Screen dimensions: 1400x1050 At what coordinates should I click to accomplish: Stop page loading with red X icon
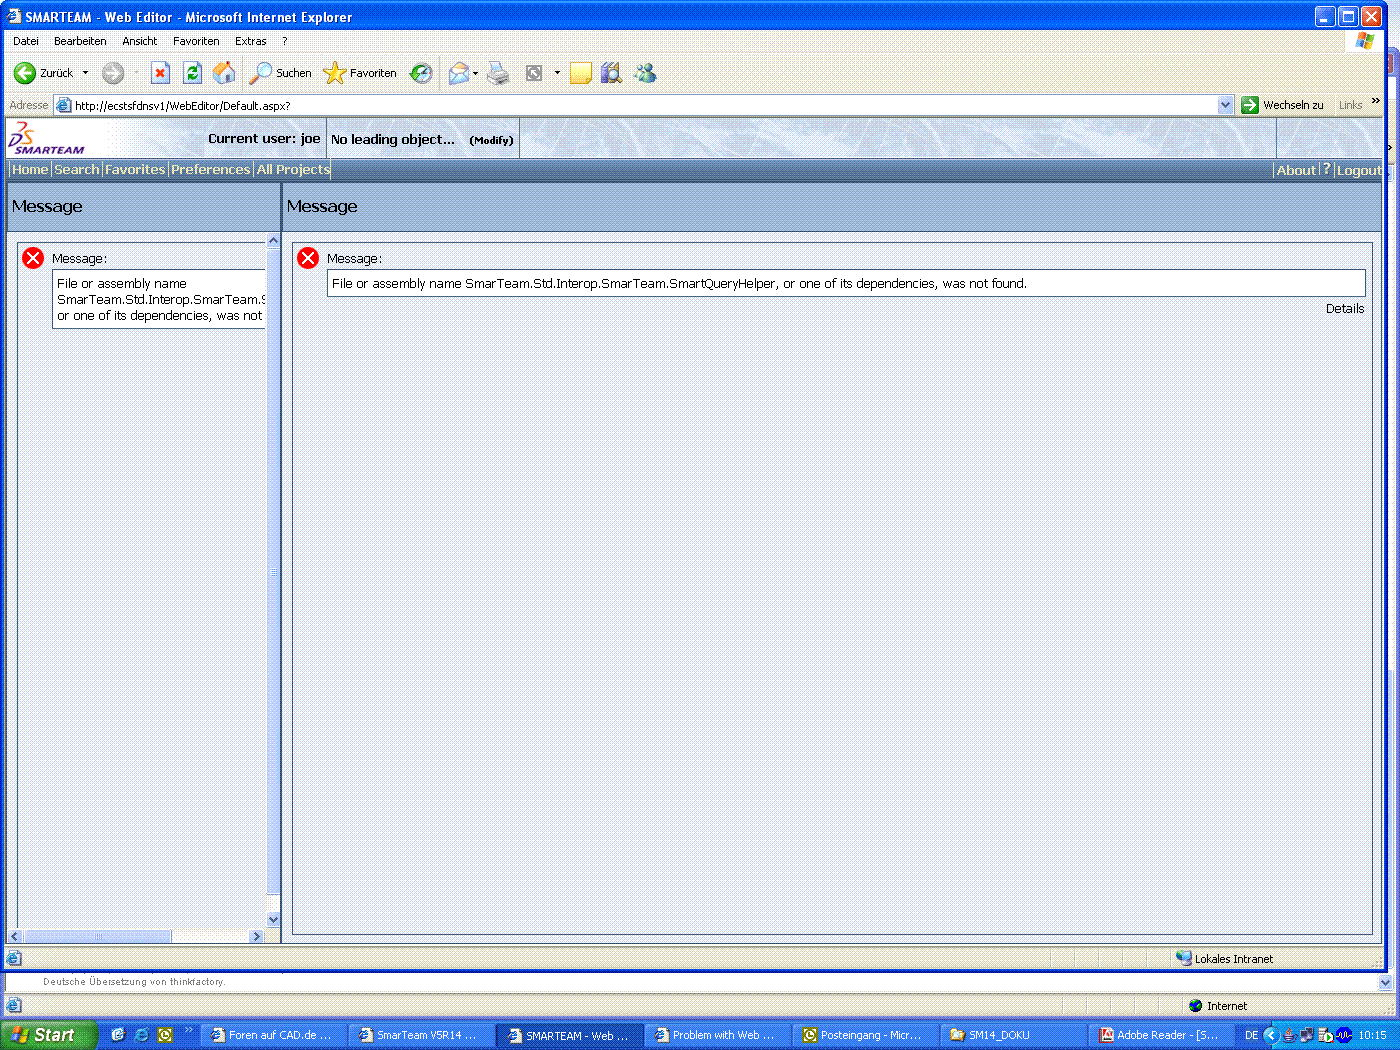coord(160,73)
